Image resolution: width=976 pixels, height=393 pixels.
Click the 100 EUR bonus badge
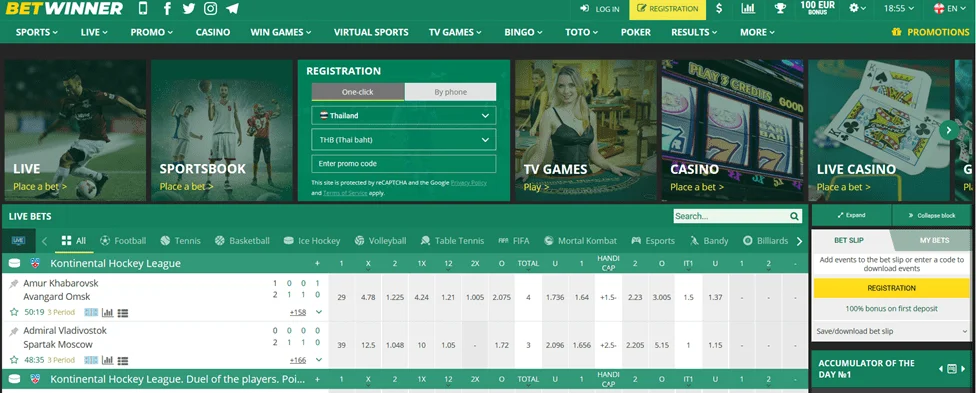pyautogui.click(x=817, y=8)
